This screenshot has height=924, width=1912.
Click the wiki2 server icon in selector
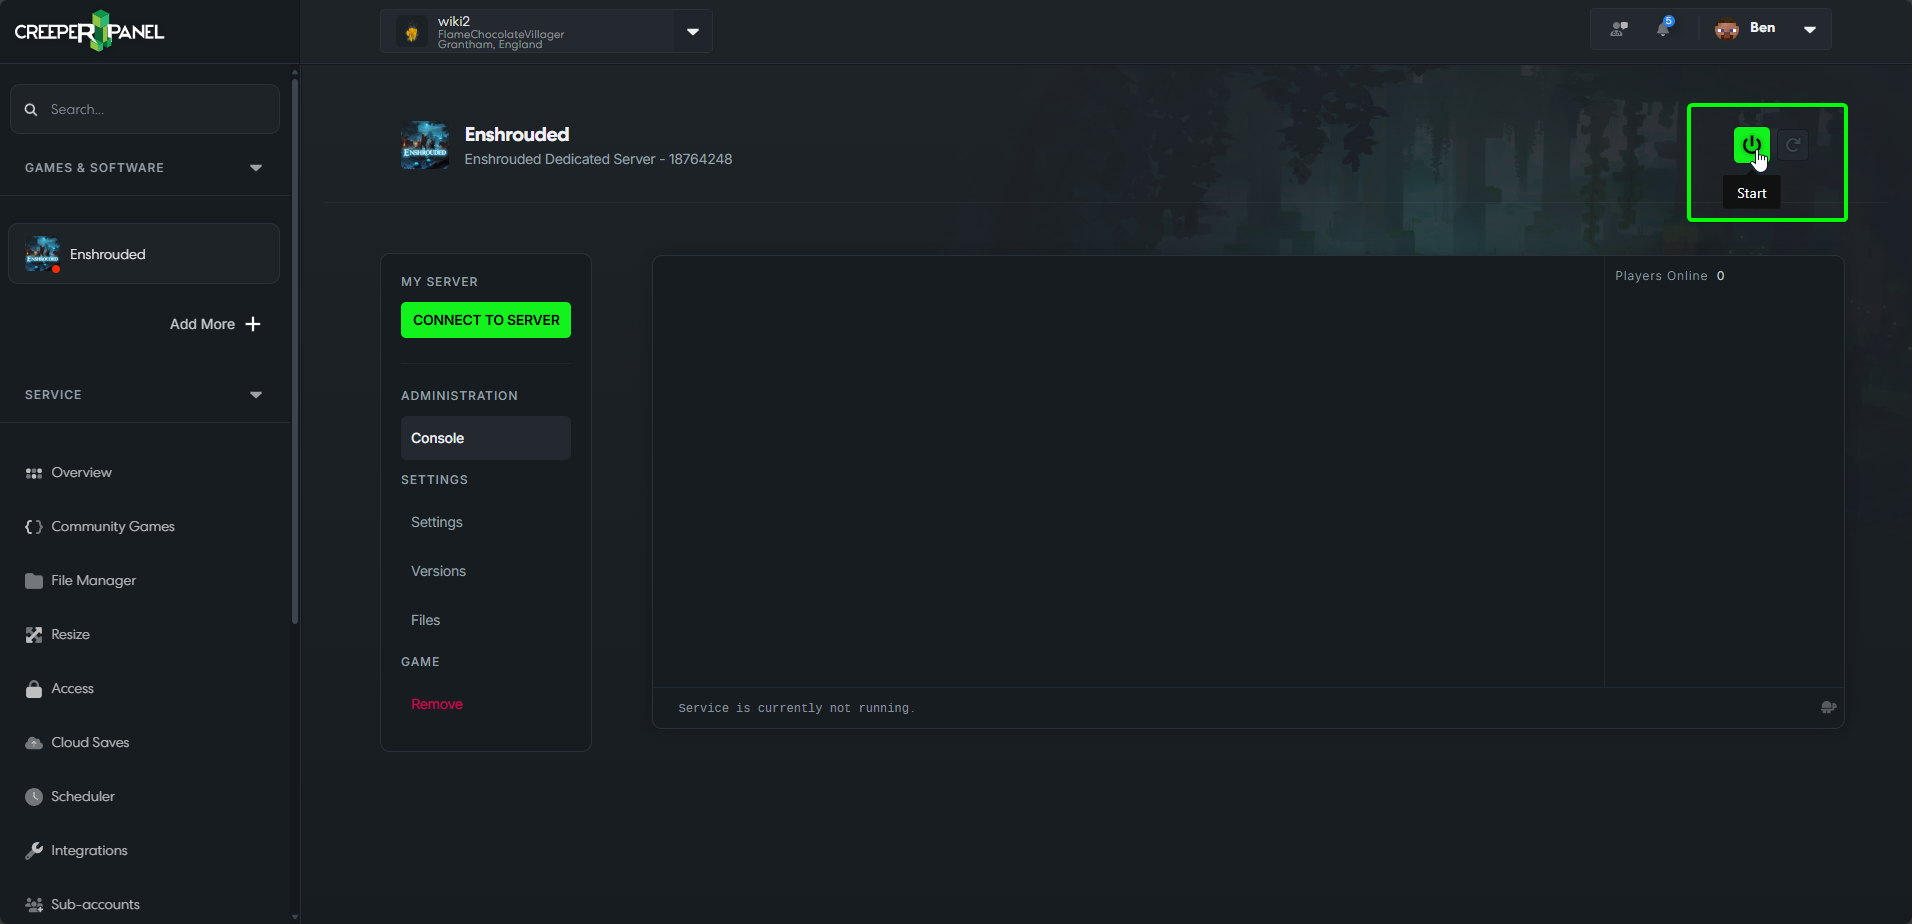[411, 32]
